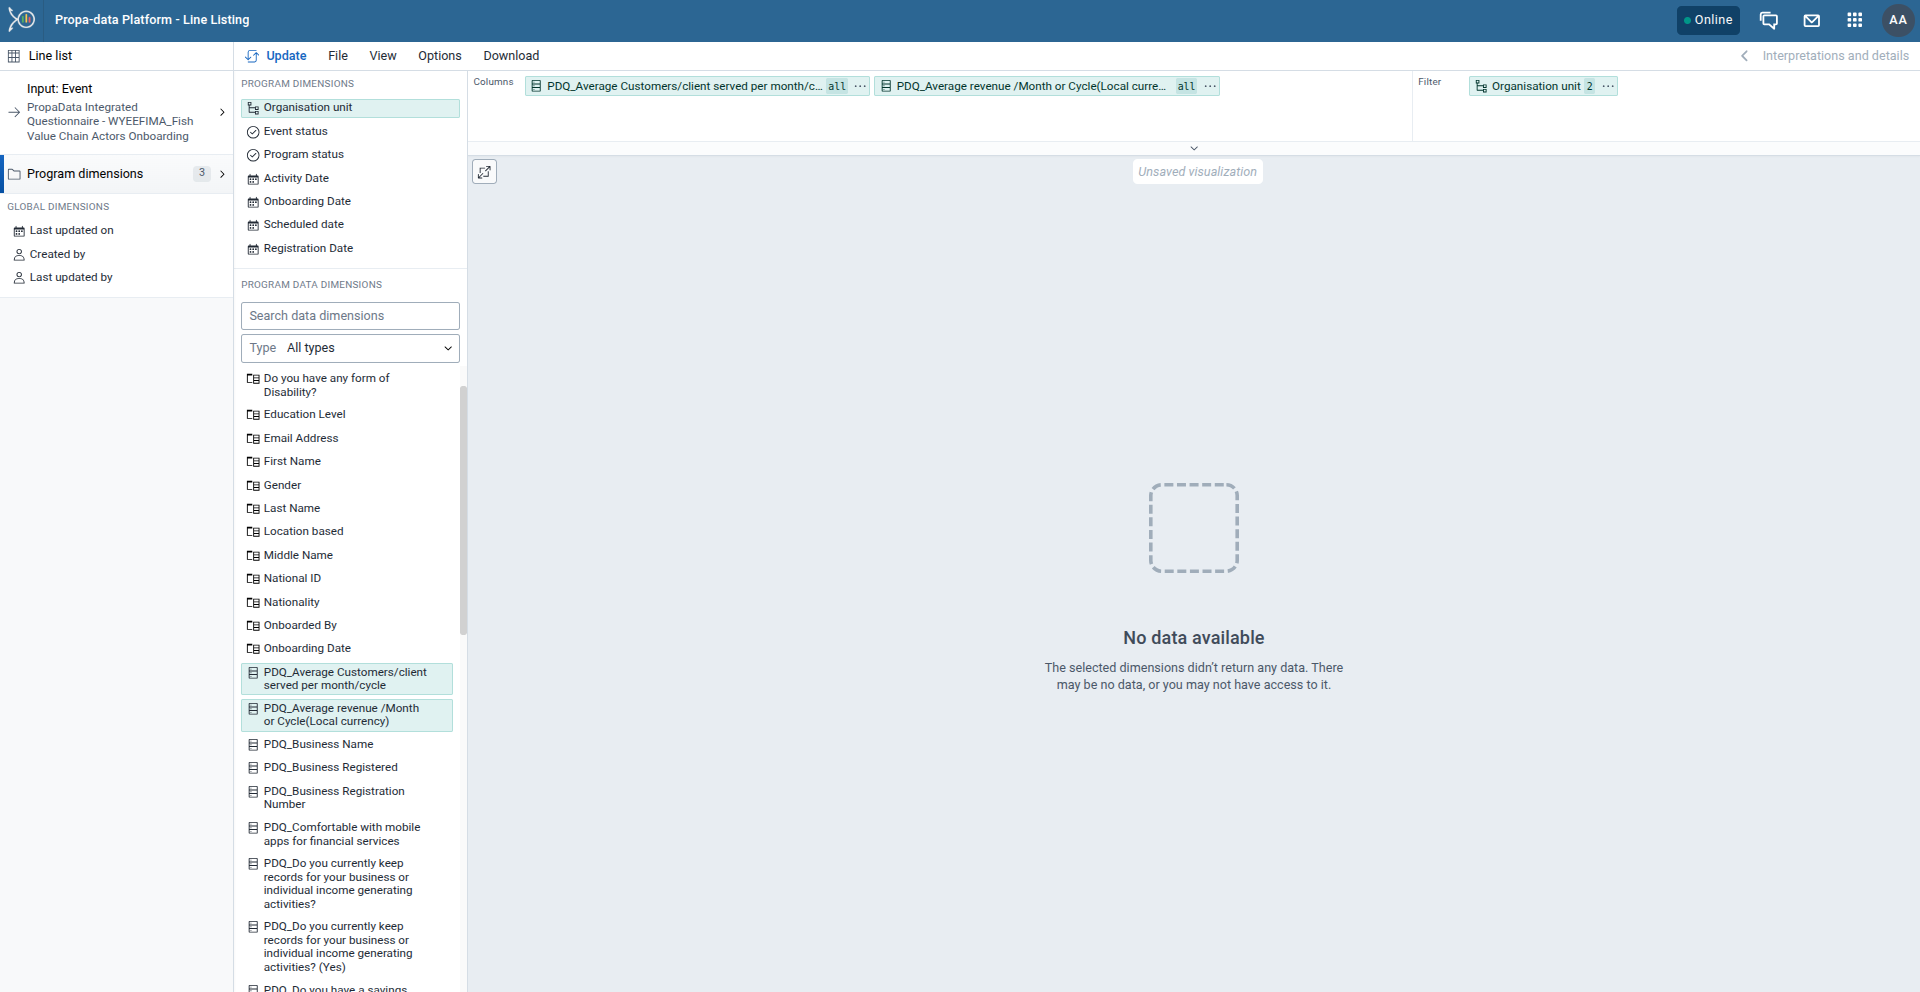
Task: Expand the Program dimensions section
Action: coord(116,174)
